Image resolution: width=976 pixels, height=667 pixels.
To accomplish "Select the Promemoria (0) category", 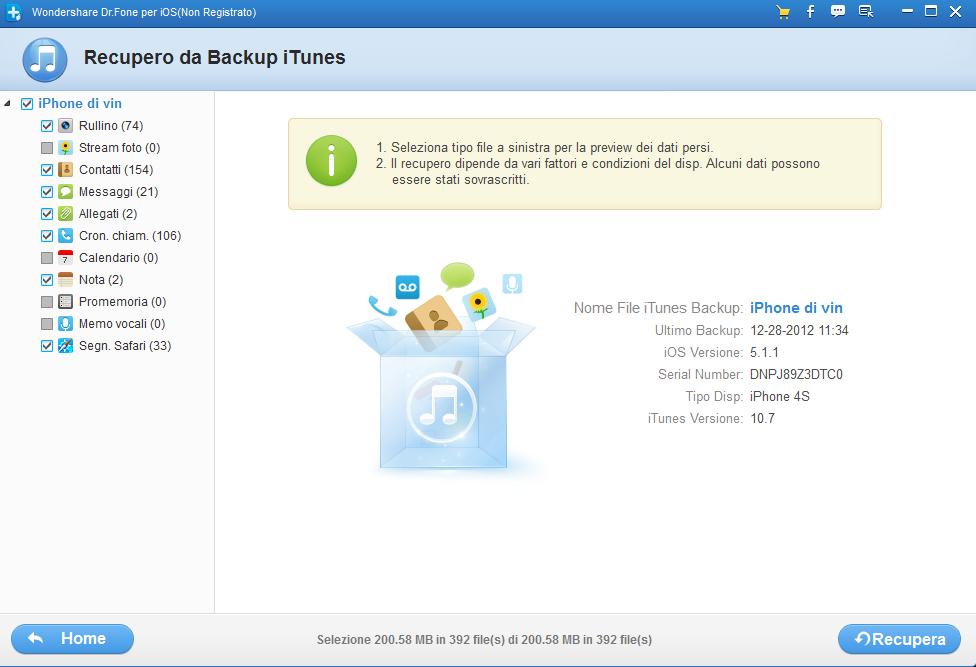I will tap(123, 302).
